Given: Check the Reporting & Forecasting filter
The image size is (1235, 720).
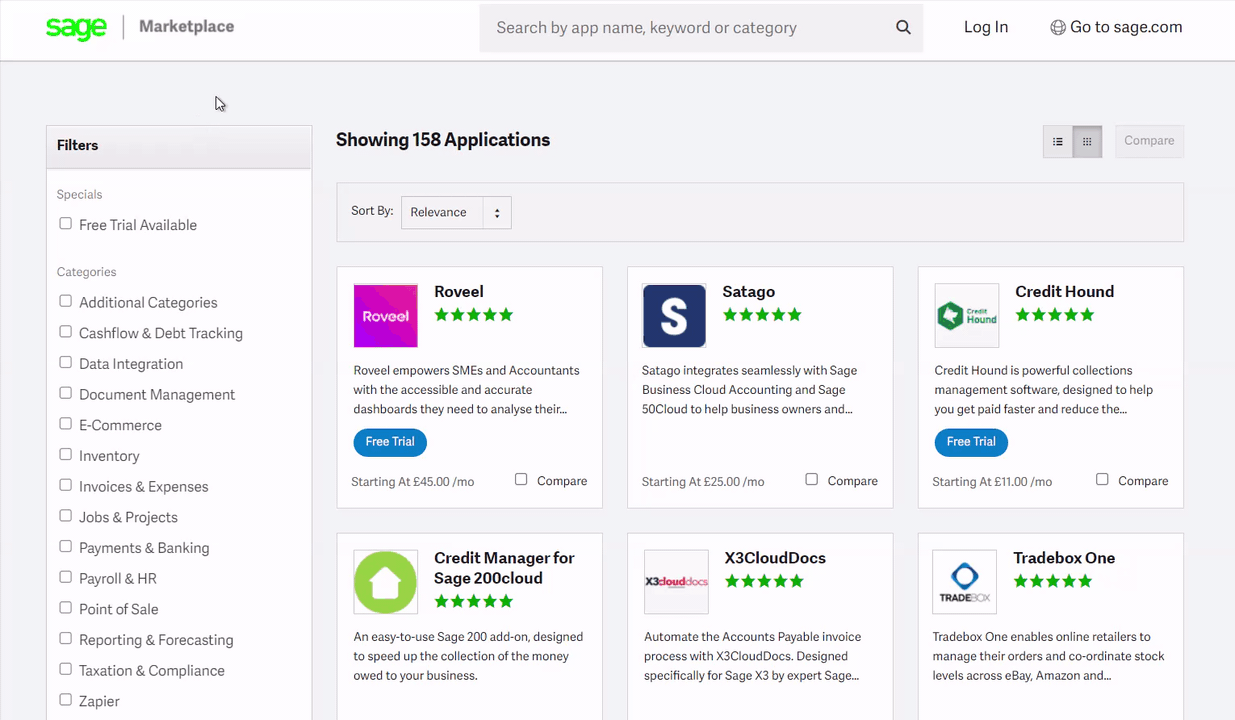Looking at the screenshot, I should coord(66,639).
